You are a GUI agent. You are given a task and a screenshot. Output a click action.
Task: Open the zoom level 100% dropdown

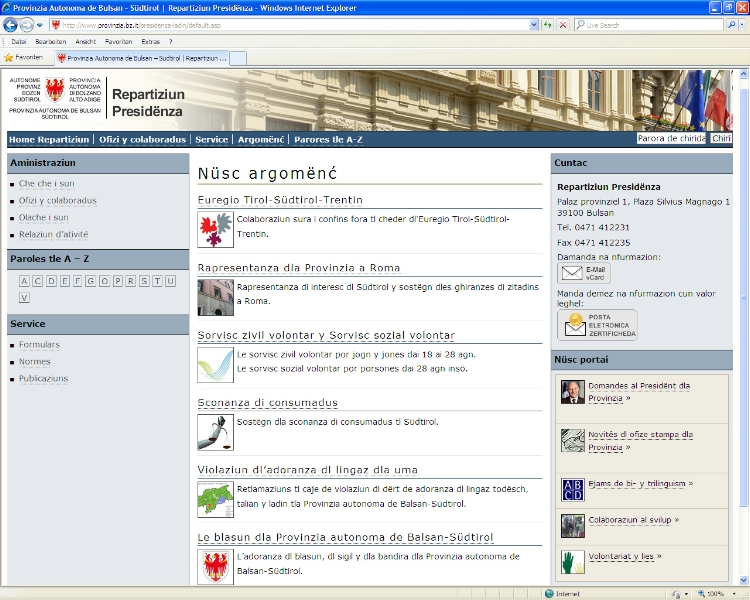(732, 593)
